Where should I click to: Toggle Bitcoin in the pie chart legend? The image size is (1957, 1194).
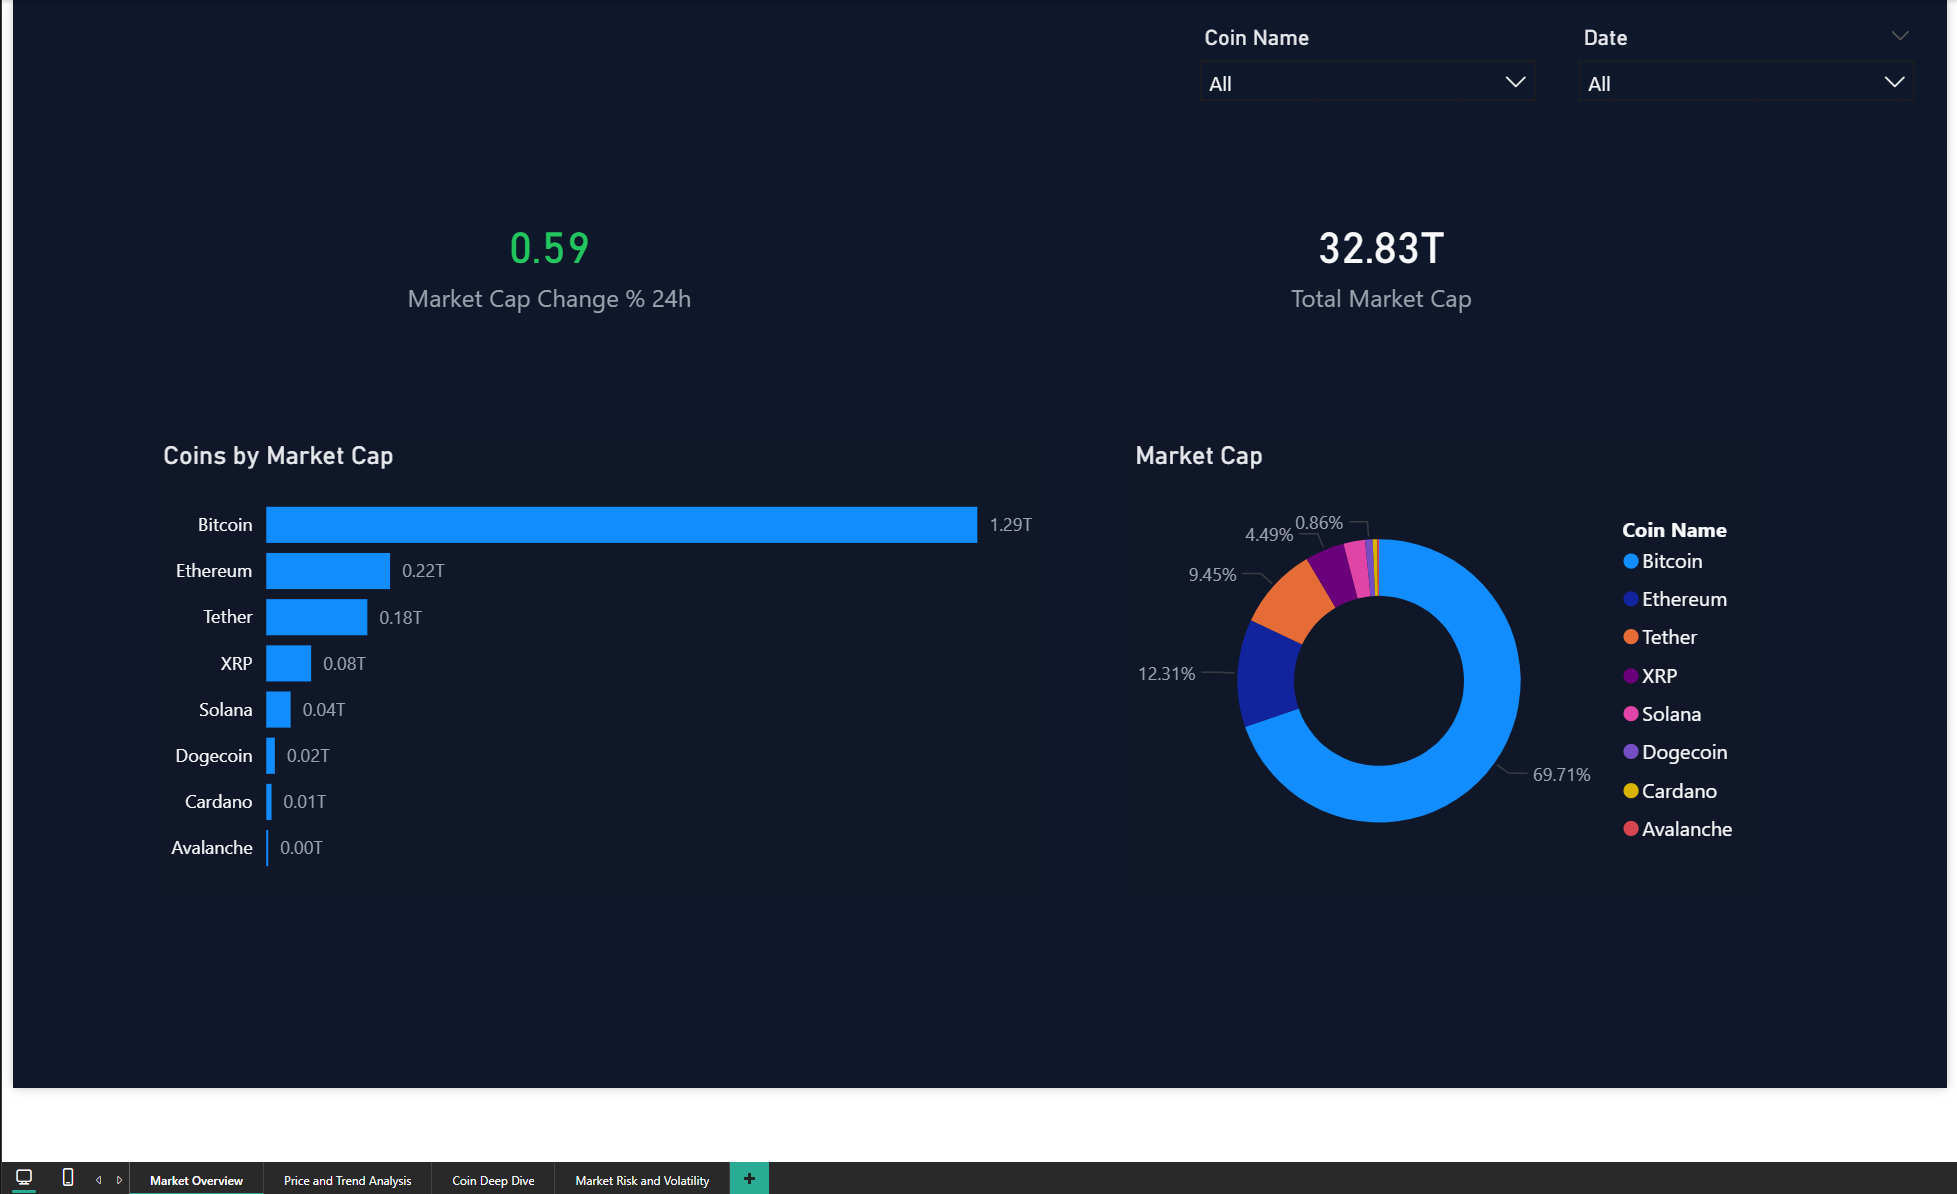pyautogui.click(x=1672, y=561)
